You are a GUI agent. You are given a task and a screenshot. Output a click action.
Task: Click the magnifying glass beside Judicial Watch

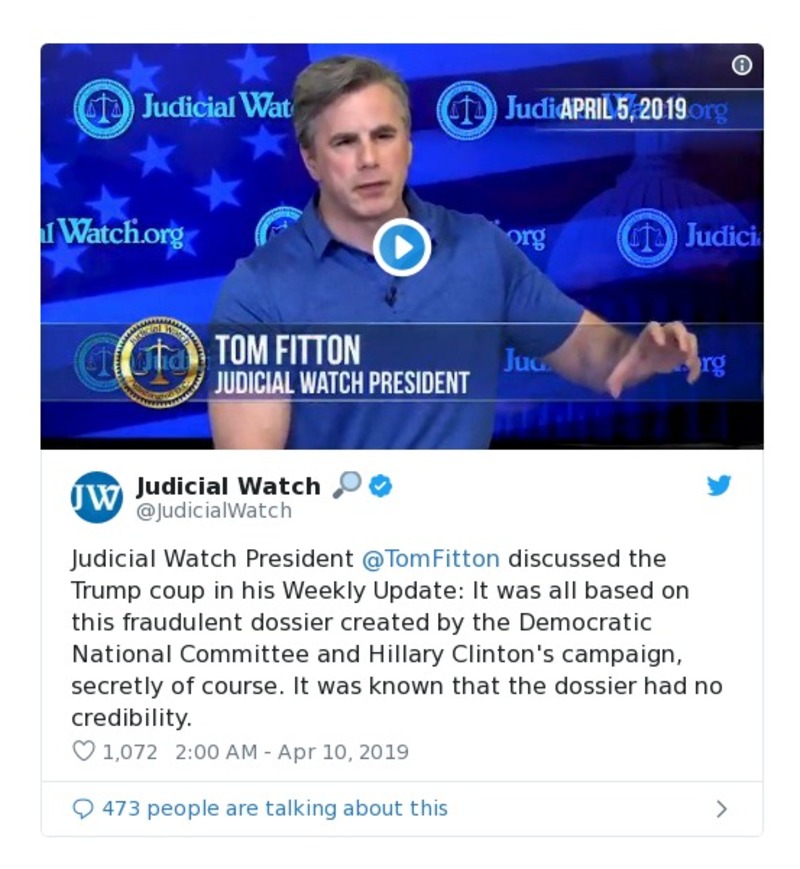(x=346, y=486)
